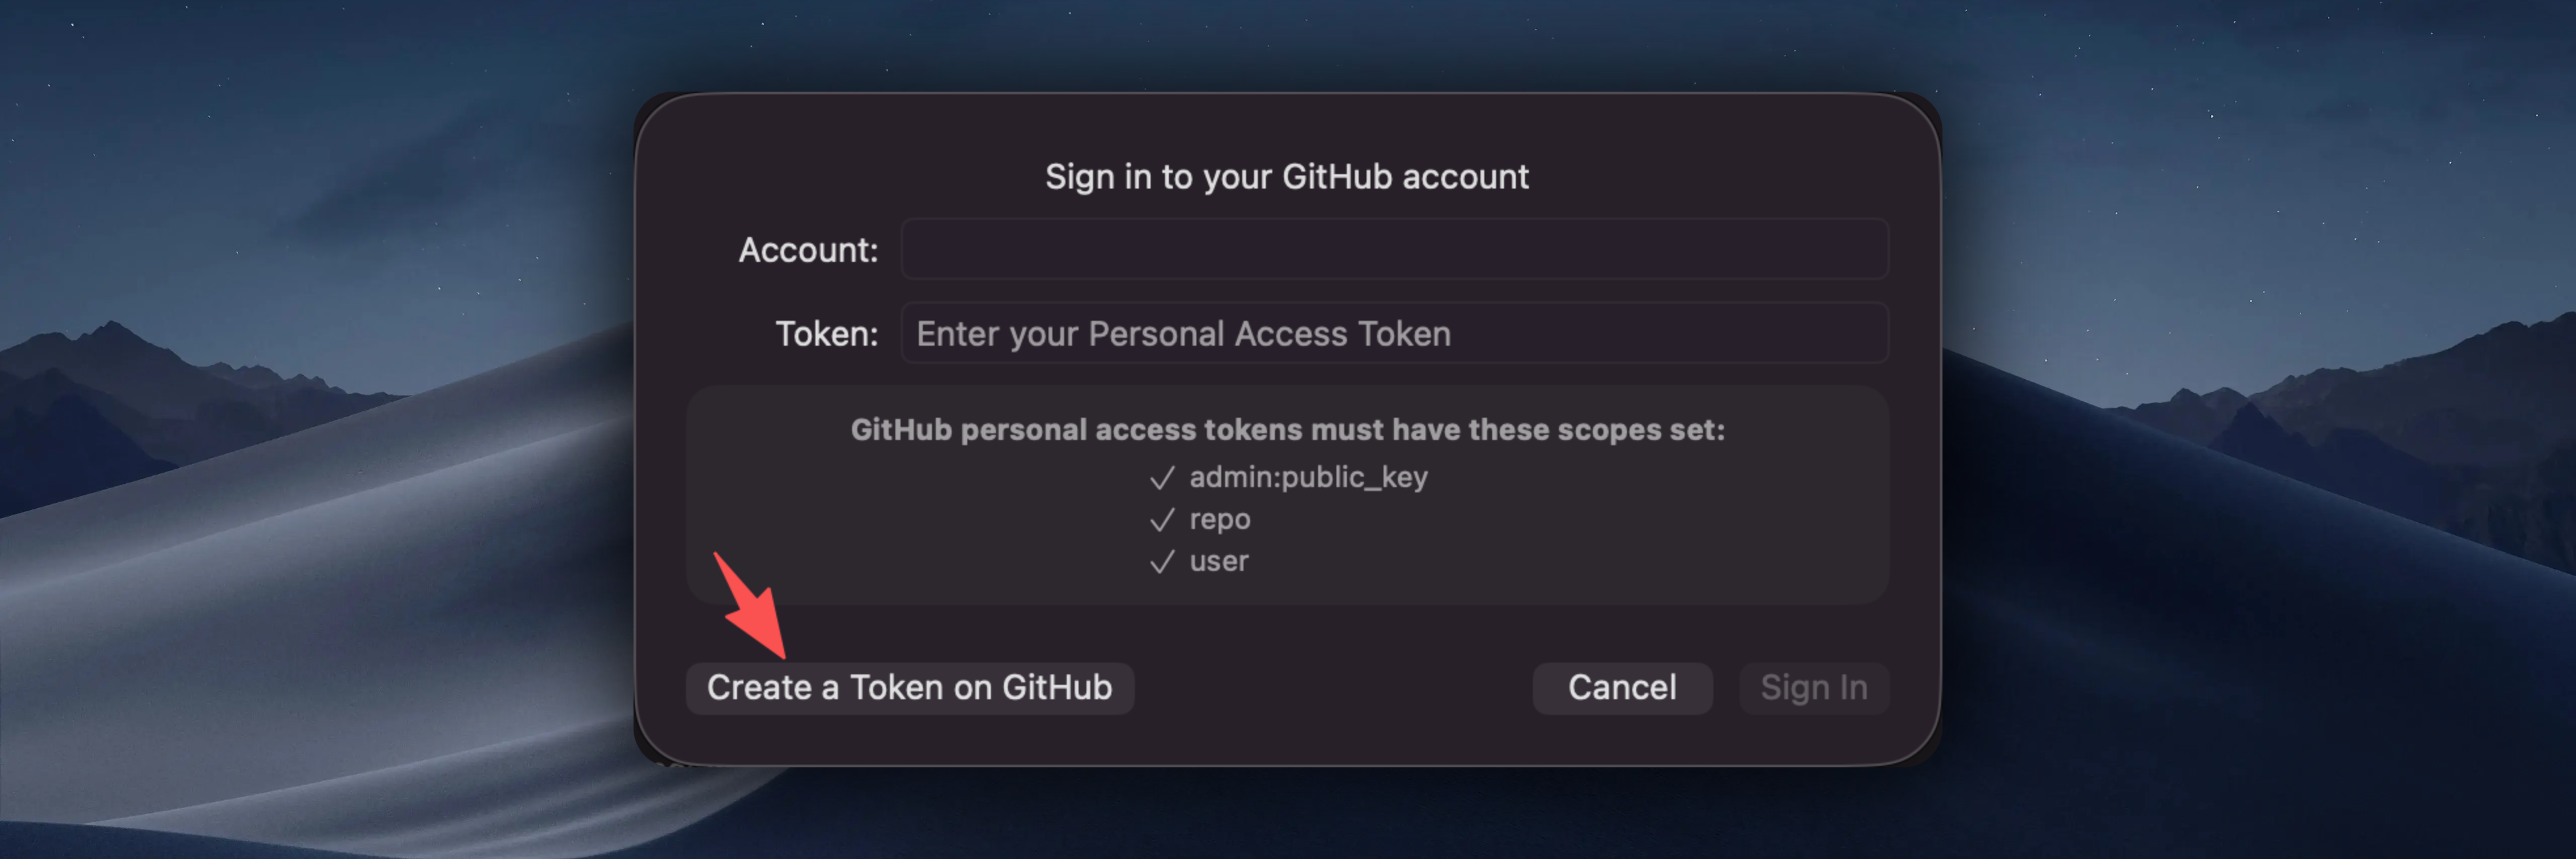Click the Cancel button

click(1621, 687)
